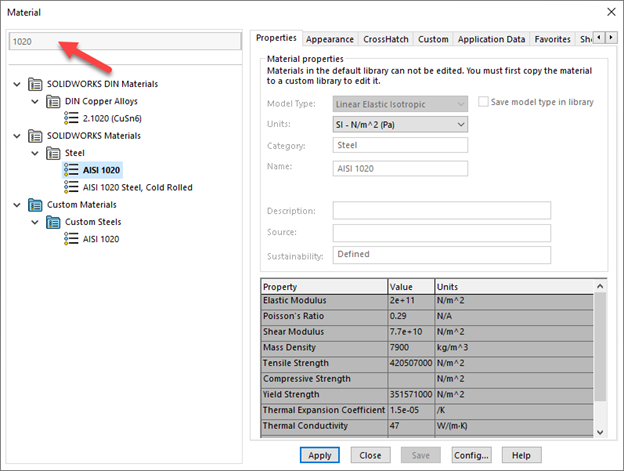Screen dimensions: 624x471
Task: Click the SOLIDWORKS Materials library icon
Action: pyautogui.click(x=35, y=136)
